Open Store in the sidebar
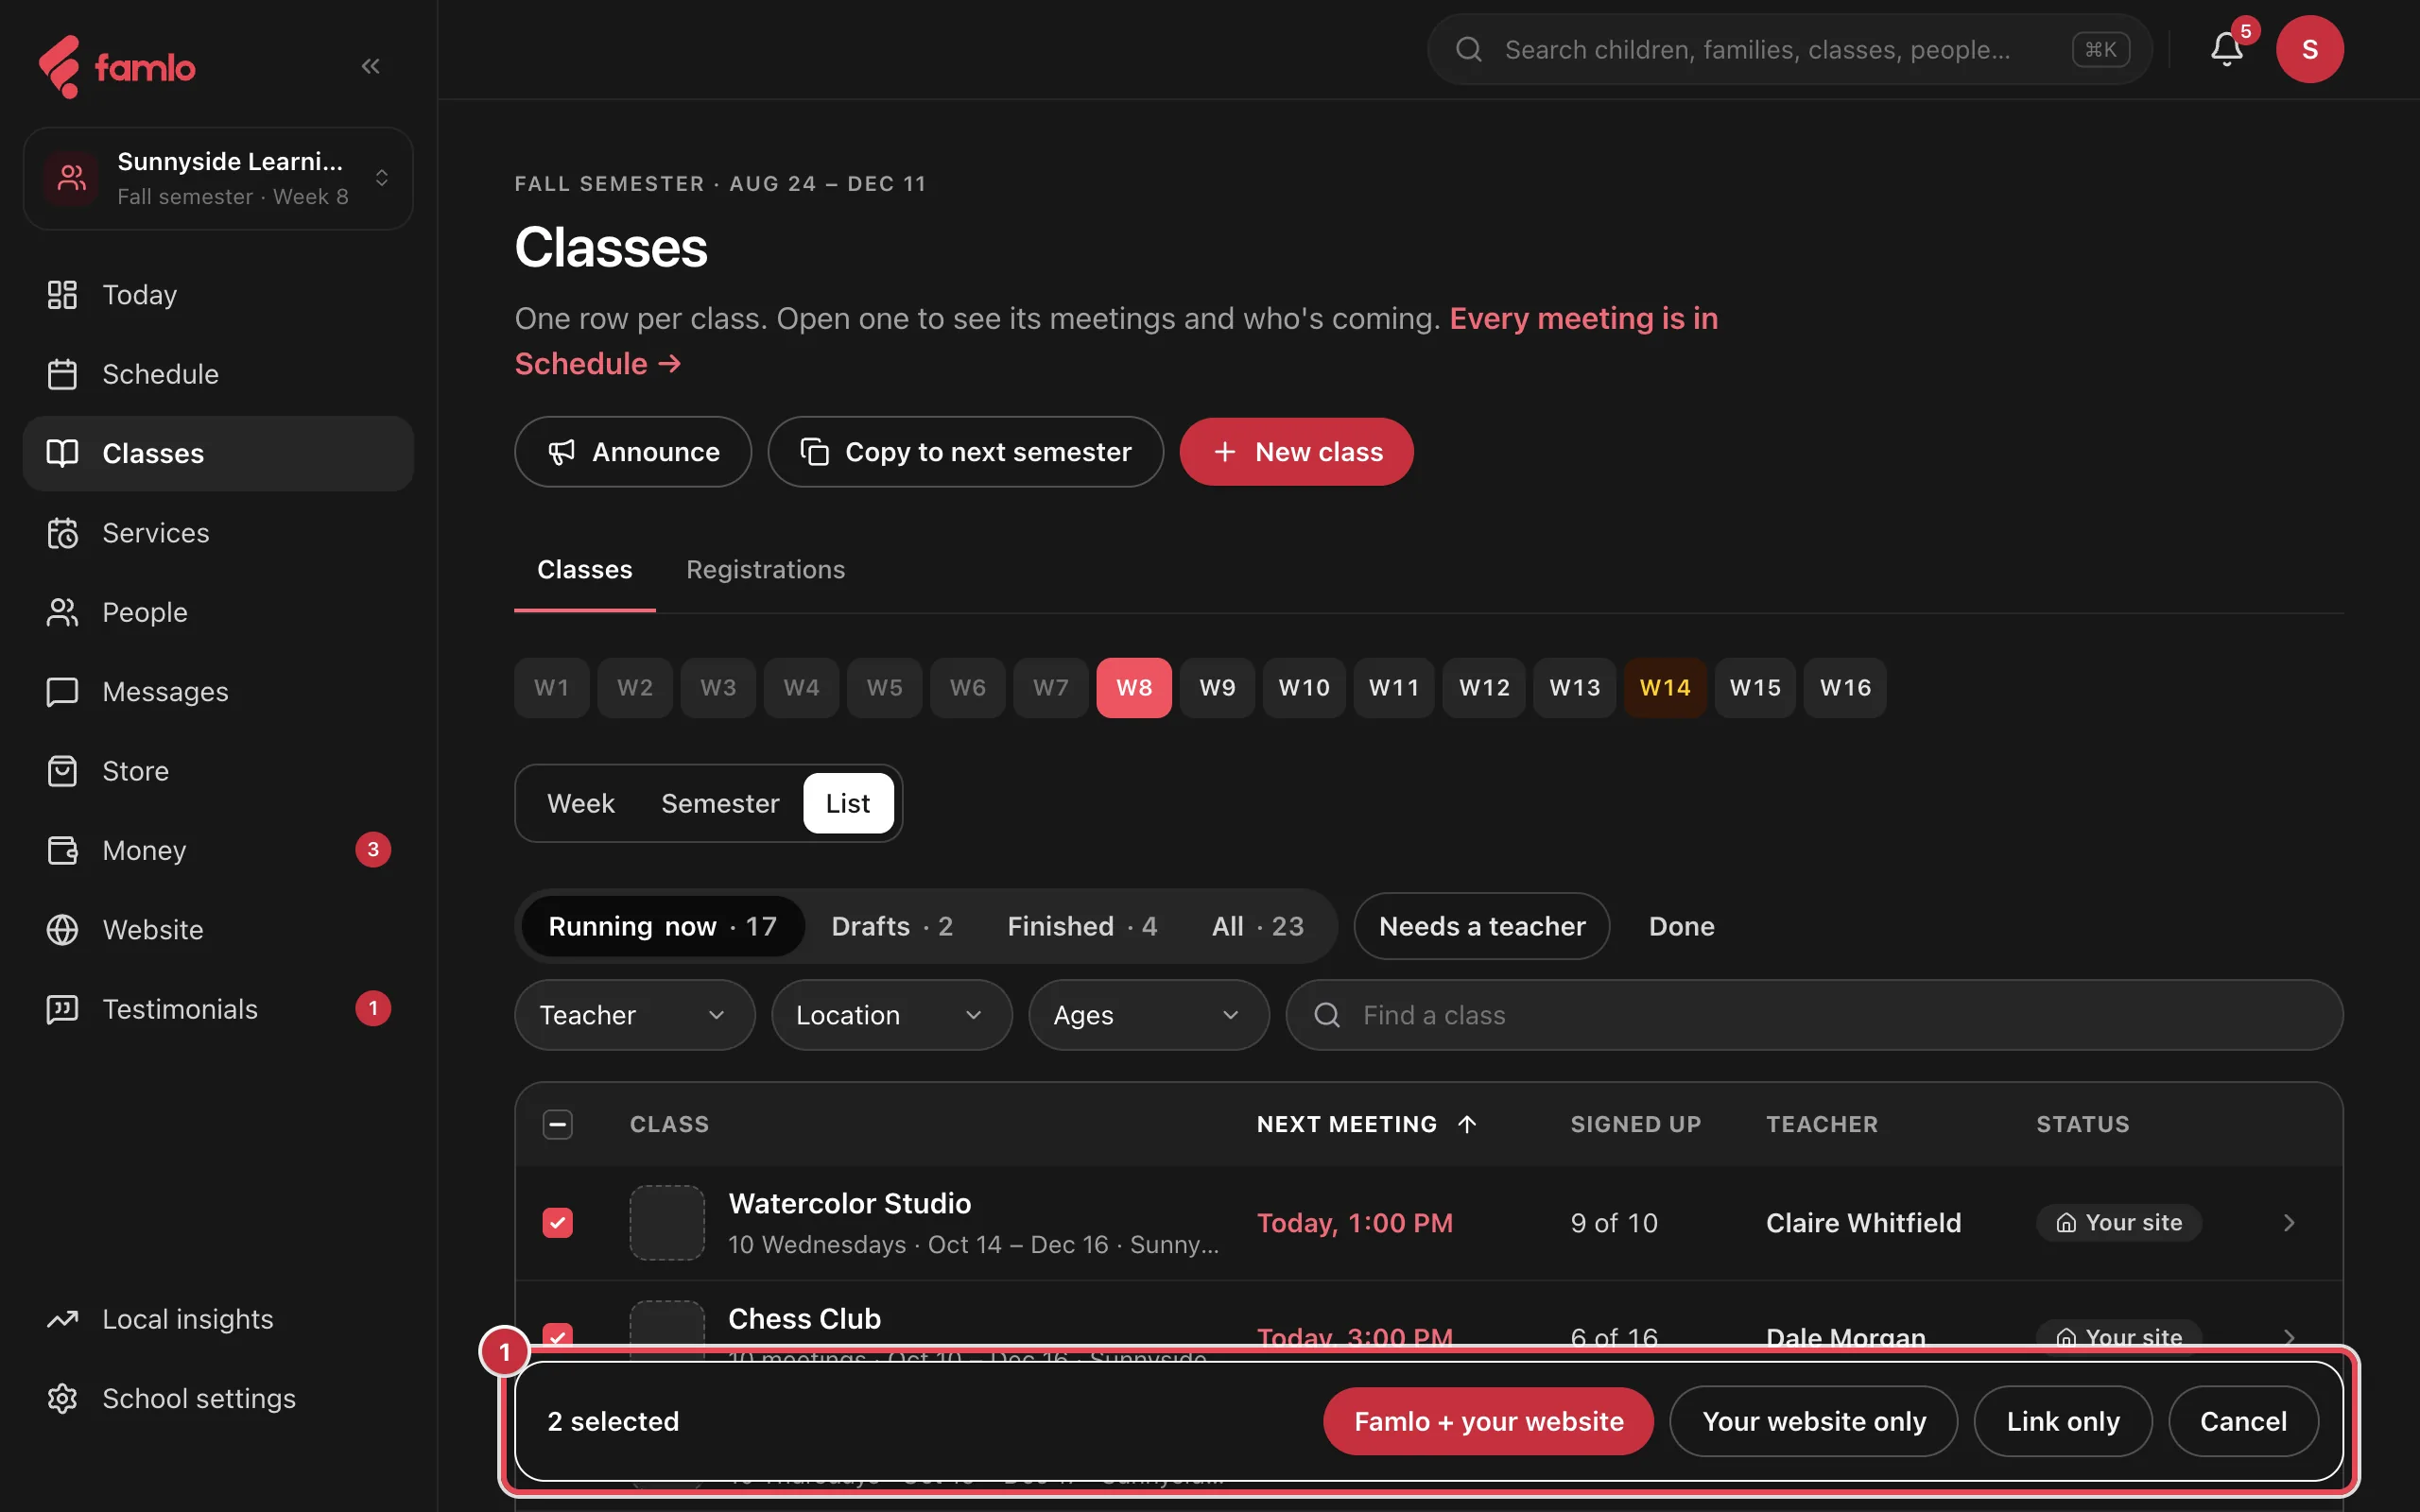Image resolution: width=2420 pixels, height=1512 pixels. click(x=218, y=771)
